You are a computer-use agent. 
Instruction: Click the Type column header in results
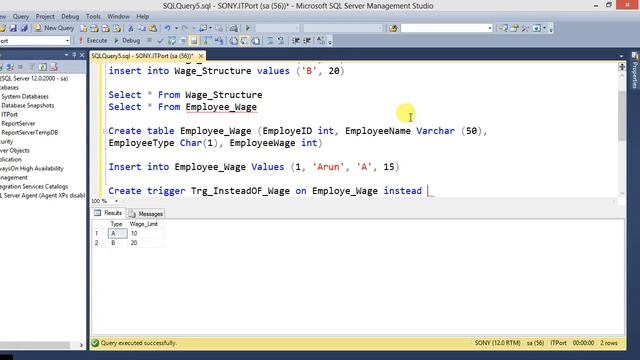(x=117, y=224)
